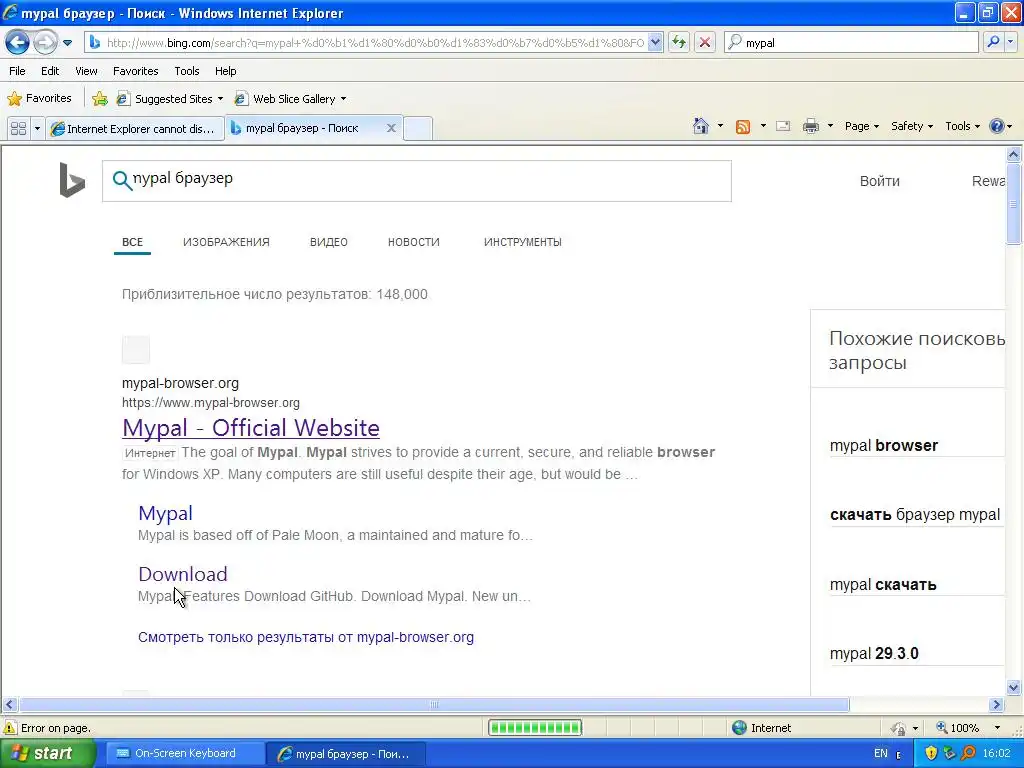
Task: Click the Forward navigation button
Action: [45, 43]
